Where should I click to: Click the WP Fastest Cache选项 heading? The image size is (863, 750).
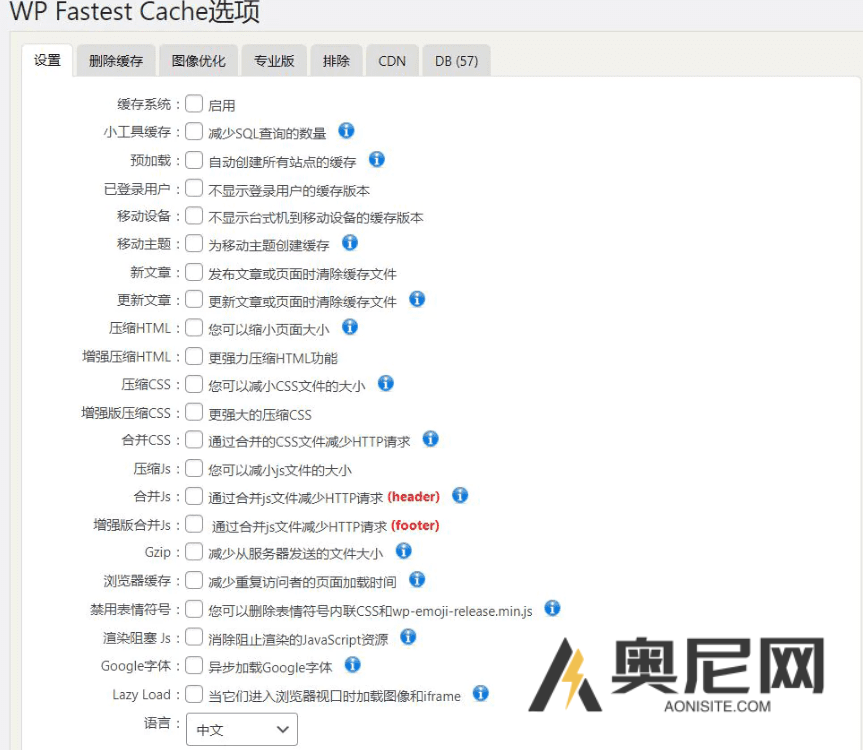coord(135,12)
